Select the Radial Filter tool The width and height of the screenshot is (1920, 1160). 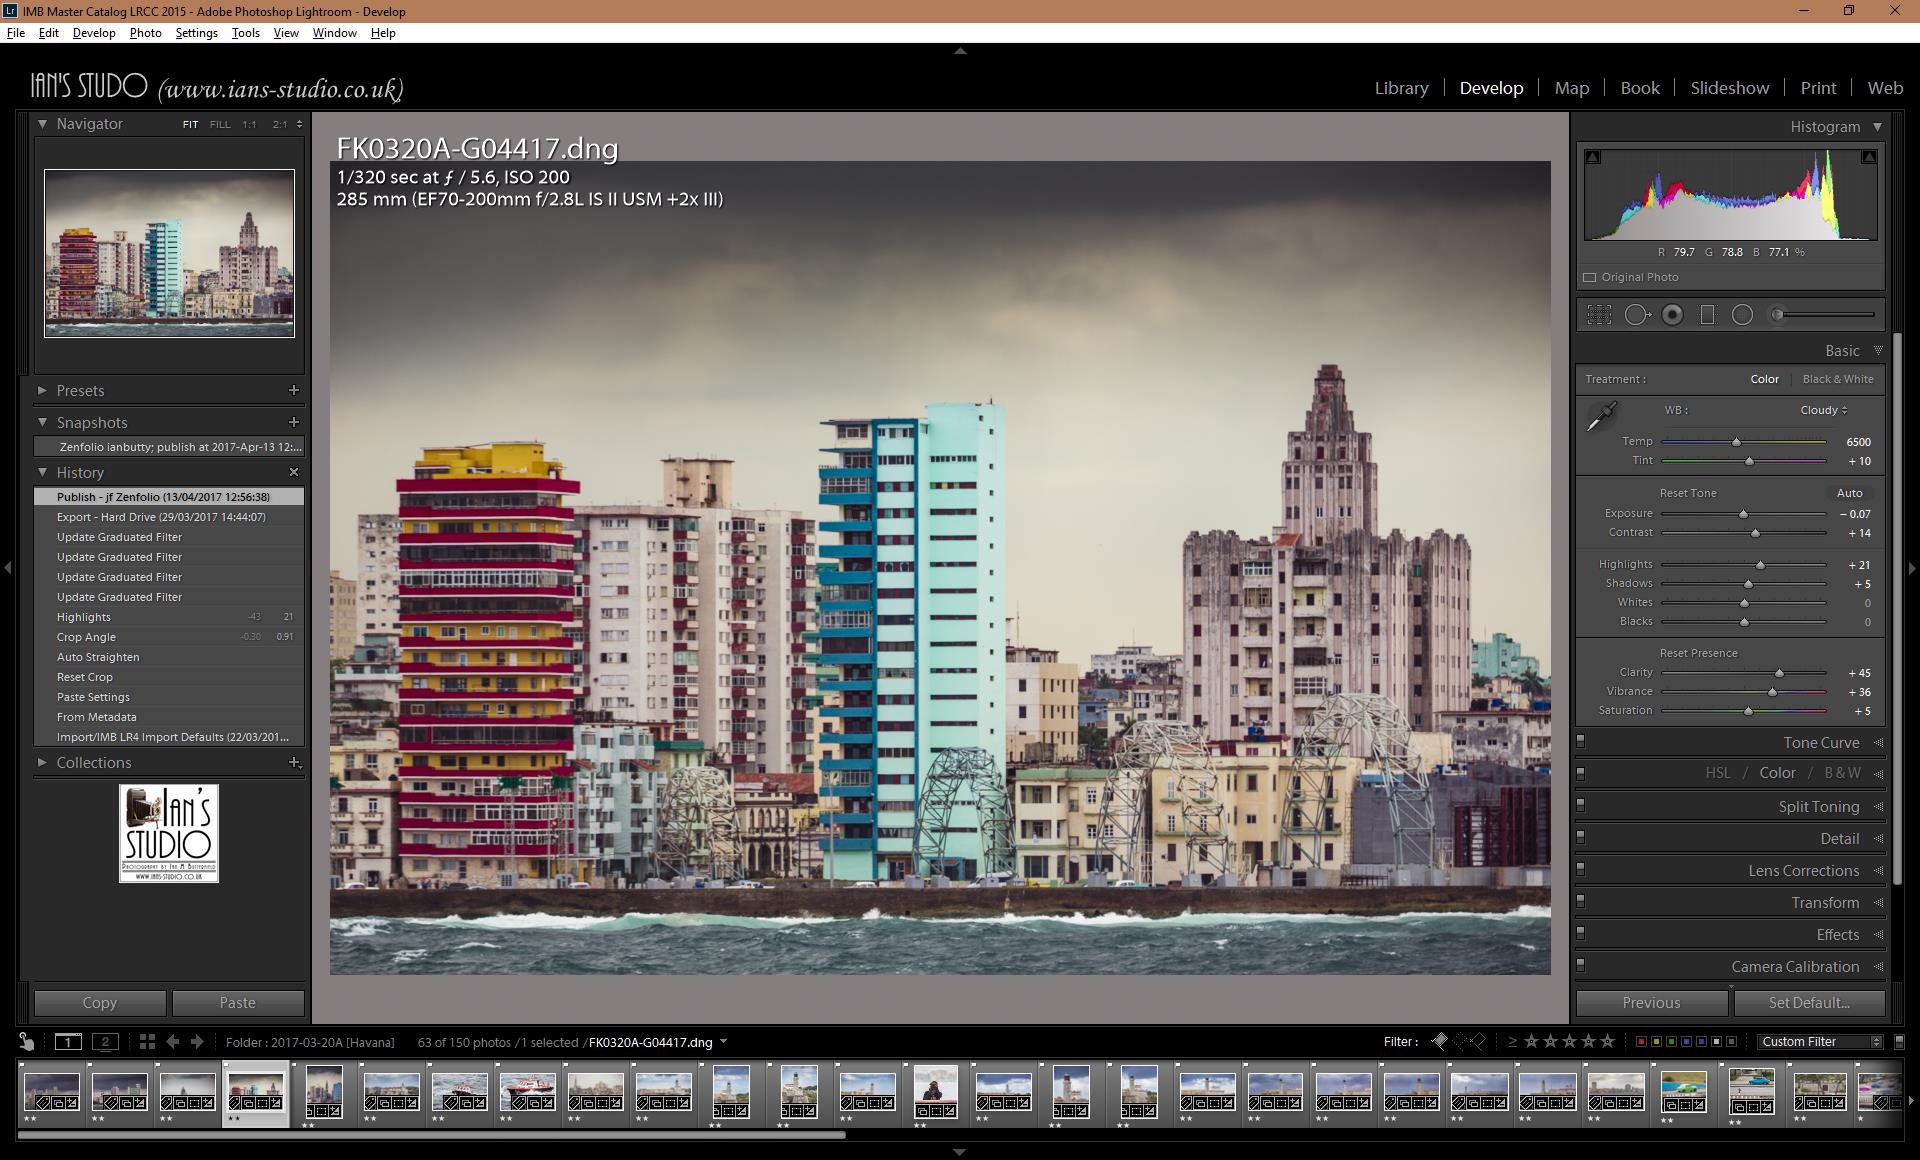[x=1742, y=315]
